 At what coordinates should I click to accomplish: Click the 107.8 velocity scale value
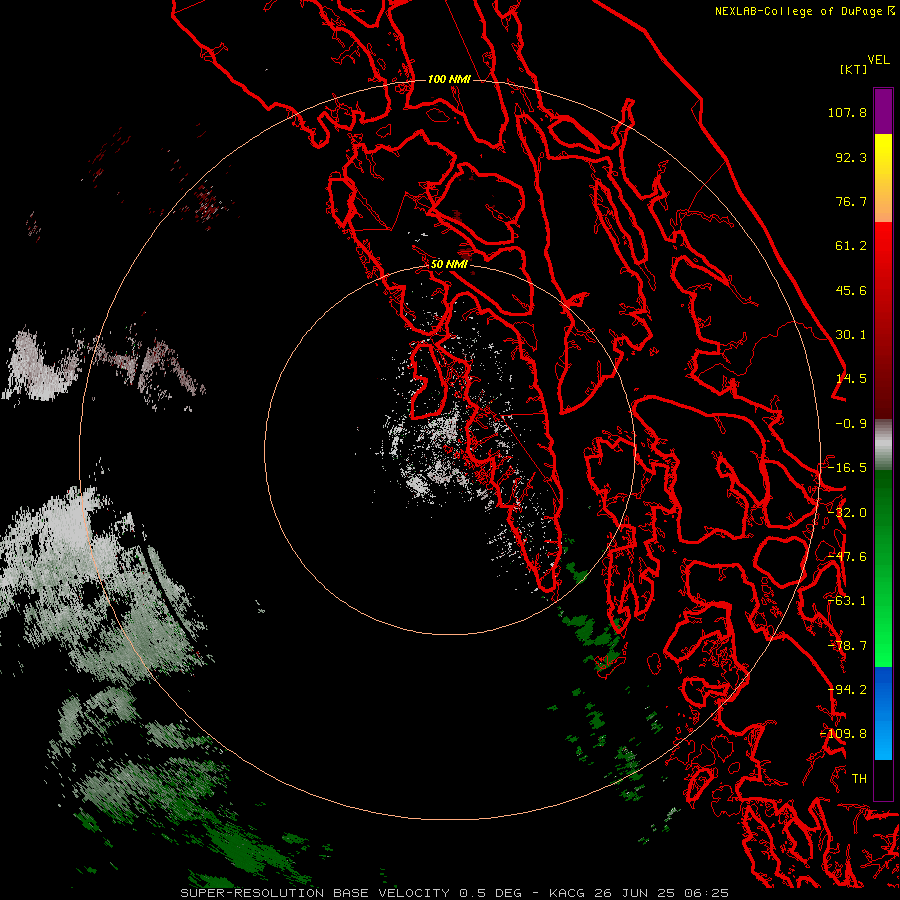(x=847, y=112)
